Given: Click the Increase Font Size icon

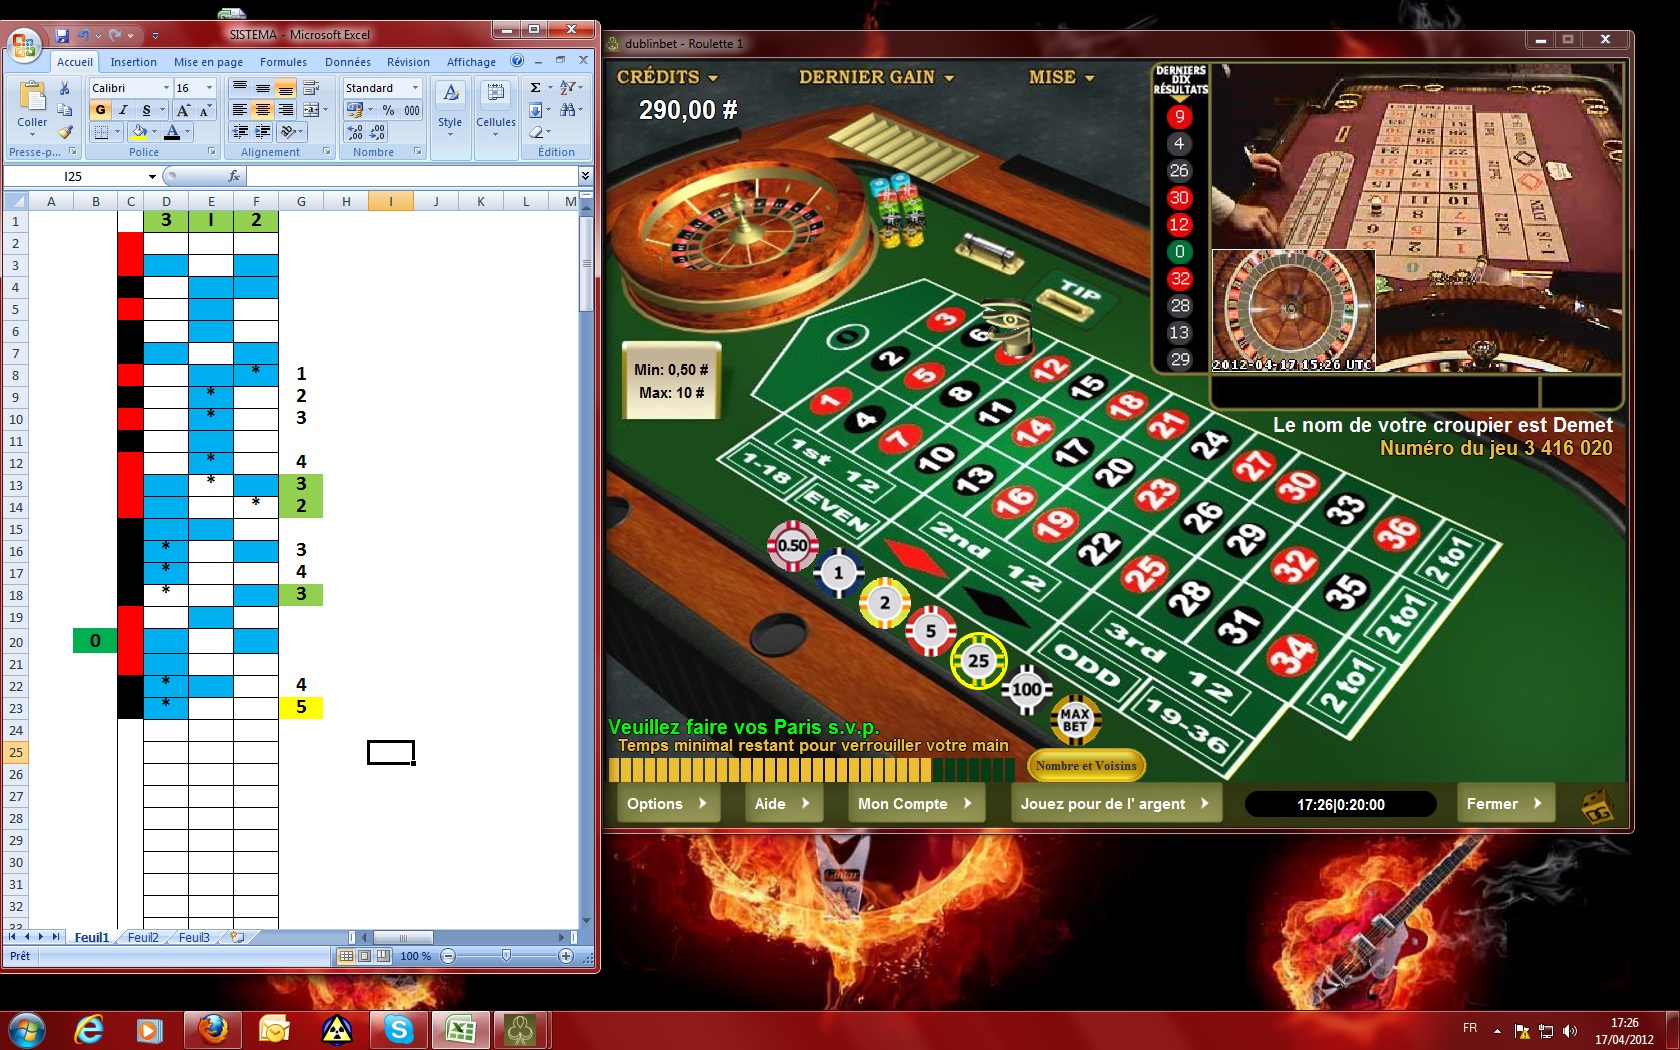Looking at the screenshot, I should tap(183, 110).
